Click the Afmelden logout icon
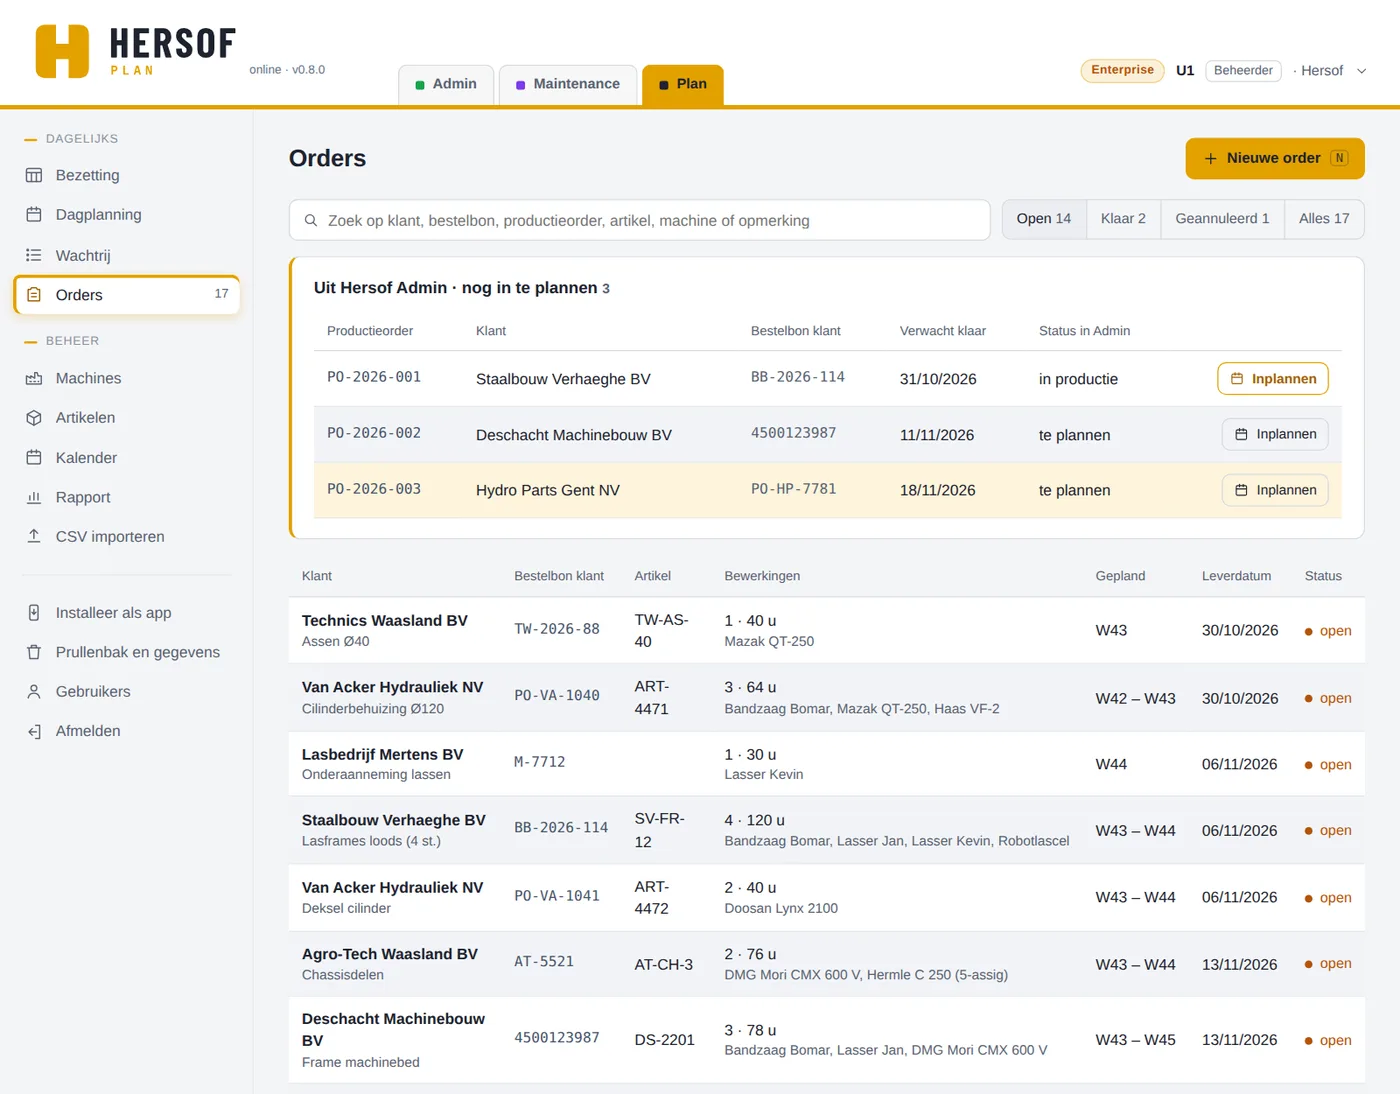Screen dimensions: 1400x1094 (34, 731)
